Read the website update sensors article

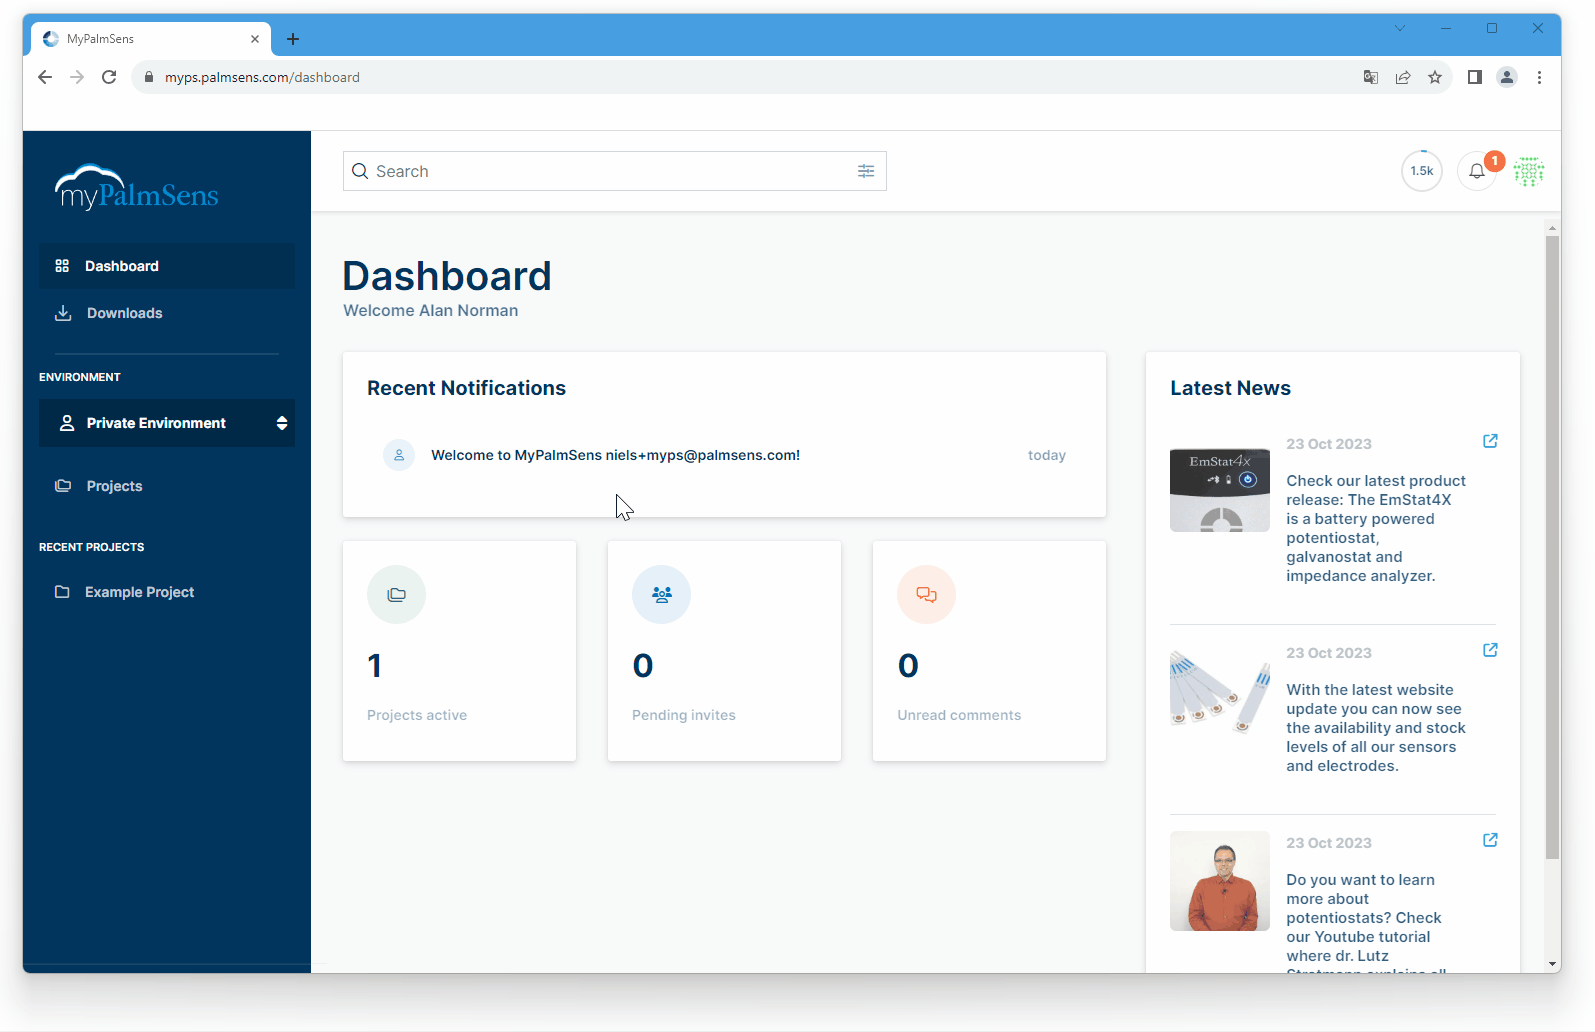pos(1376,728)
